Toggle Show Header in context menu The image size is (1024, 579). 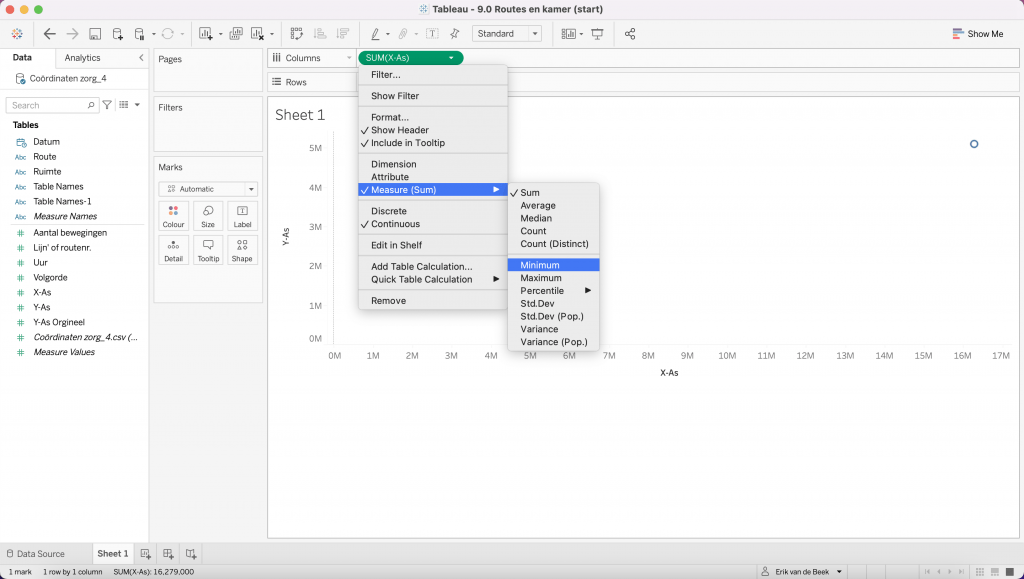coord(400,130)
